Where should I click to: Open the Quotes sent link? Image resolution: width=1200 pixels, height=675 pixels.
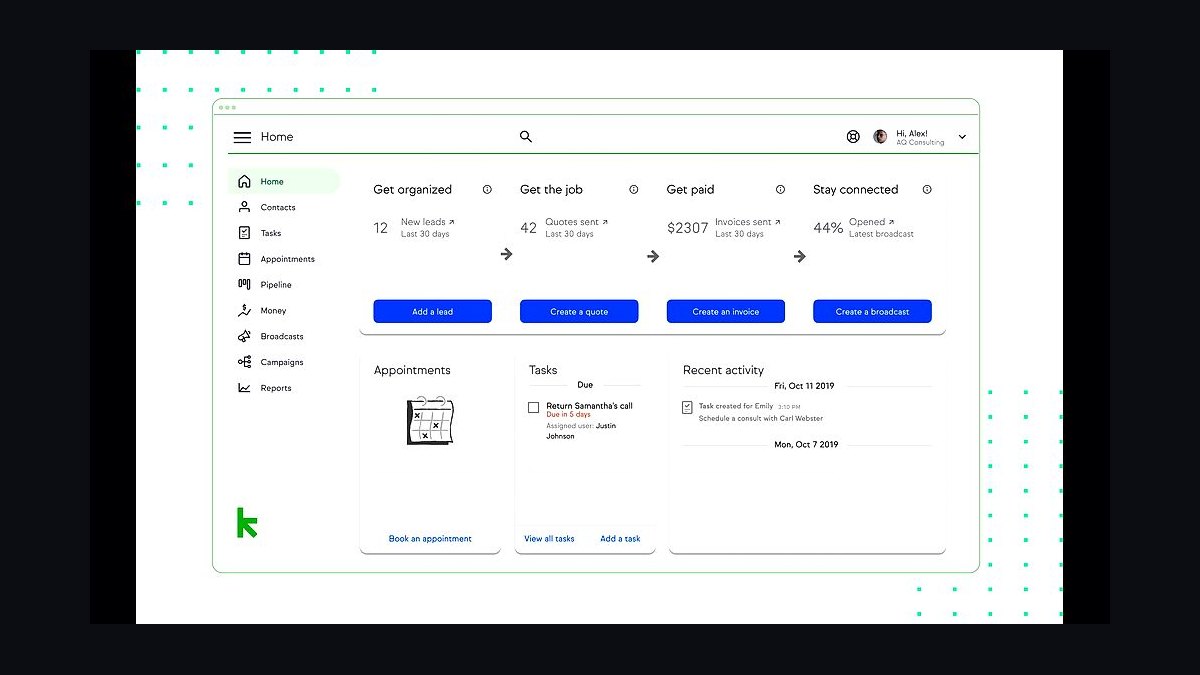tap(577, 222)
